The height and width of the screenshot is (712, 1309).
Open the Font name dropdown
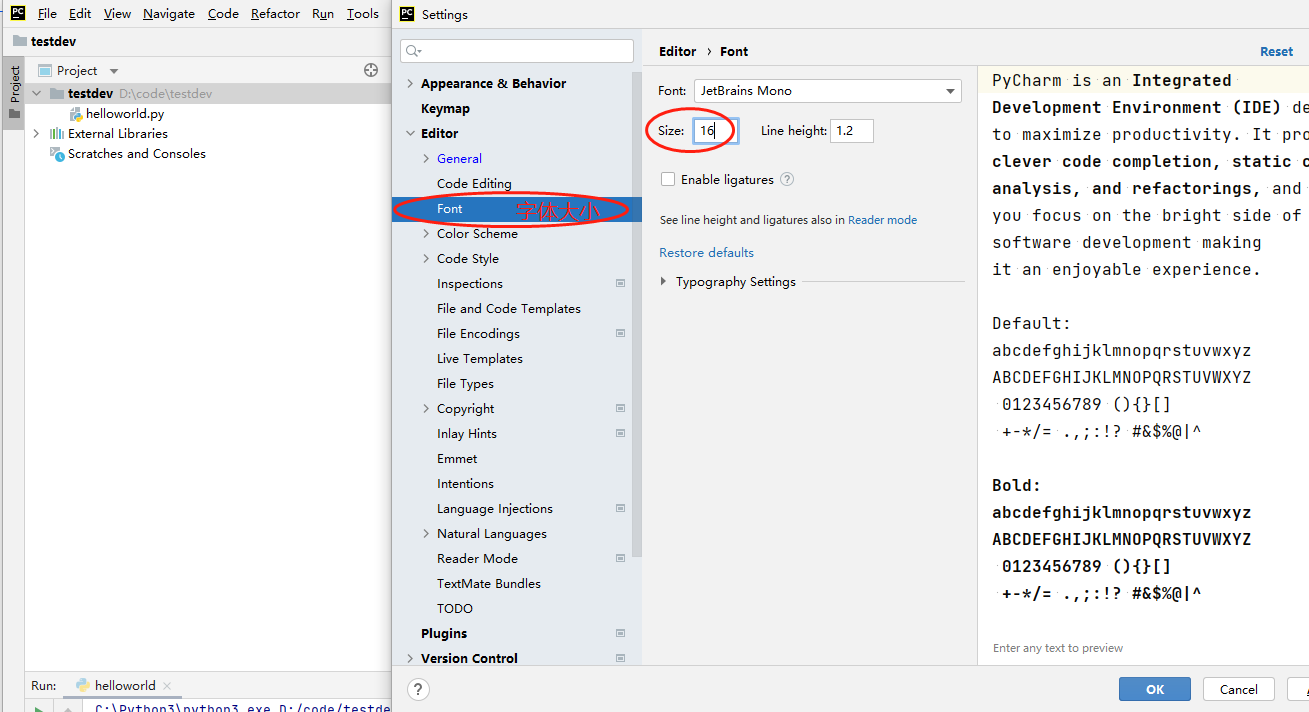pos(828,91)
